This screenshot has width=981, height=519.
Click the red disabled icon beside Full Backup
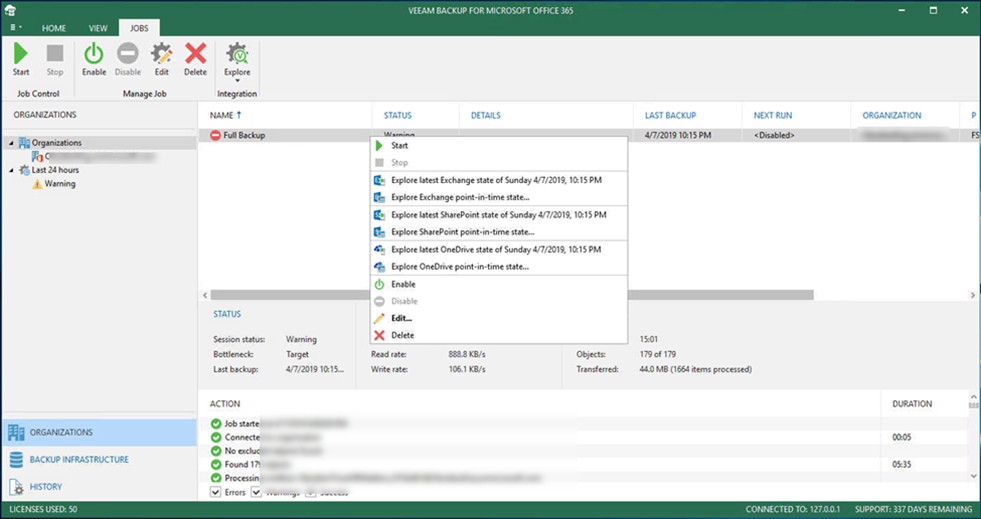(x=215, y=135)
